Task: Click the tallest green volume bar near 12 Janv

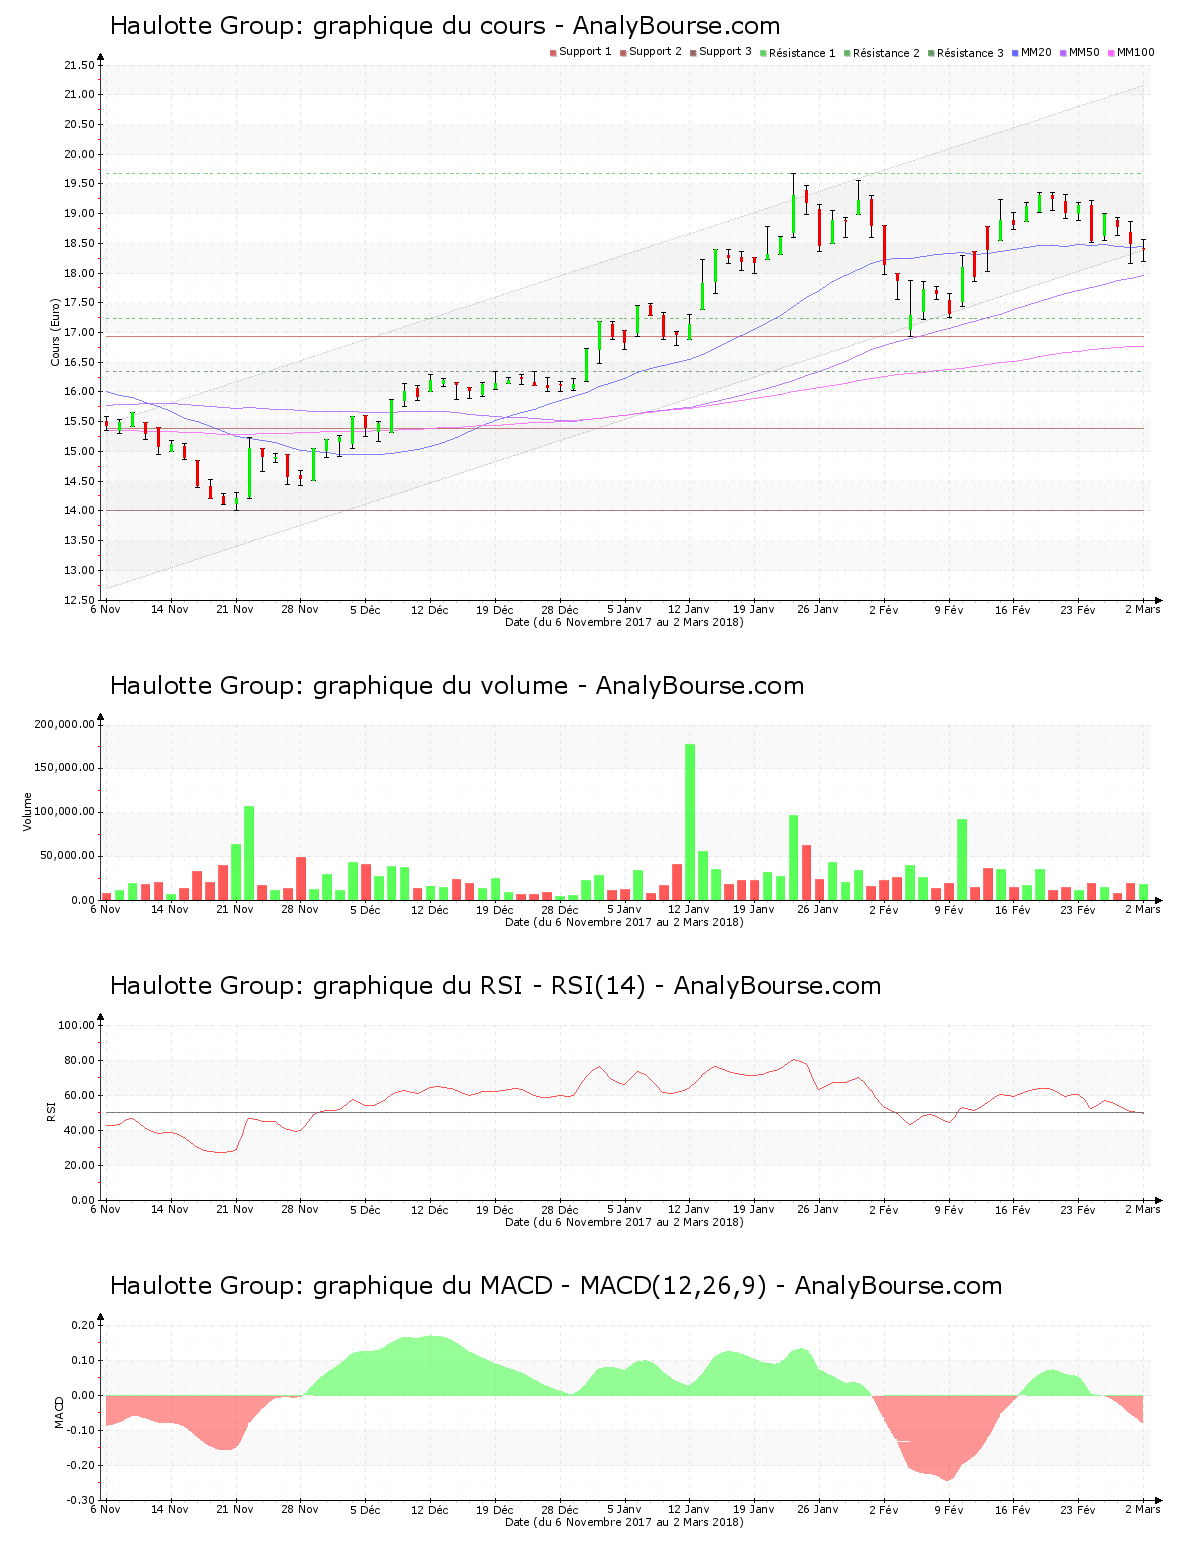Action: 690,822
